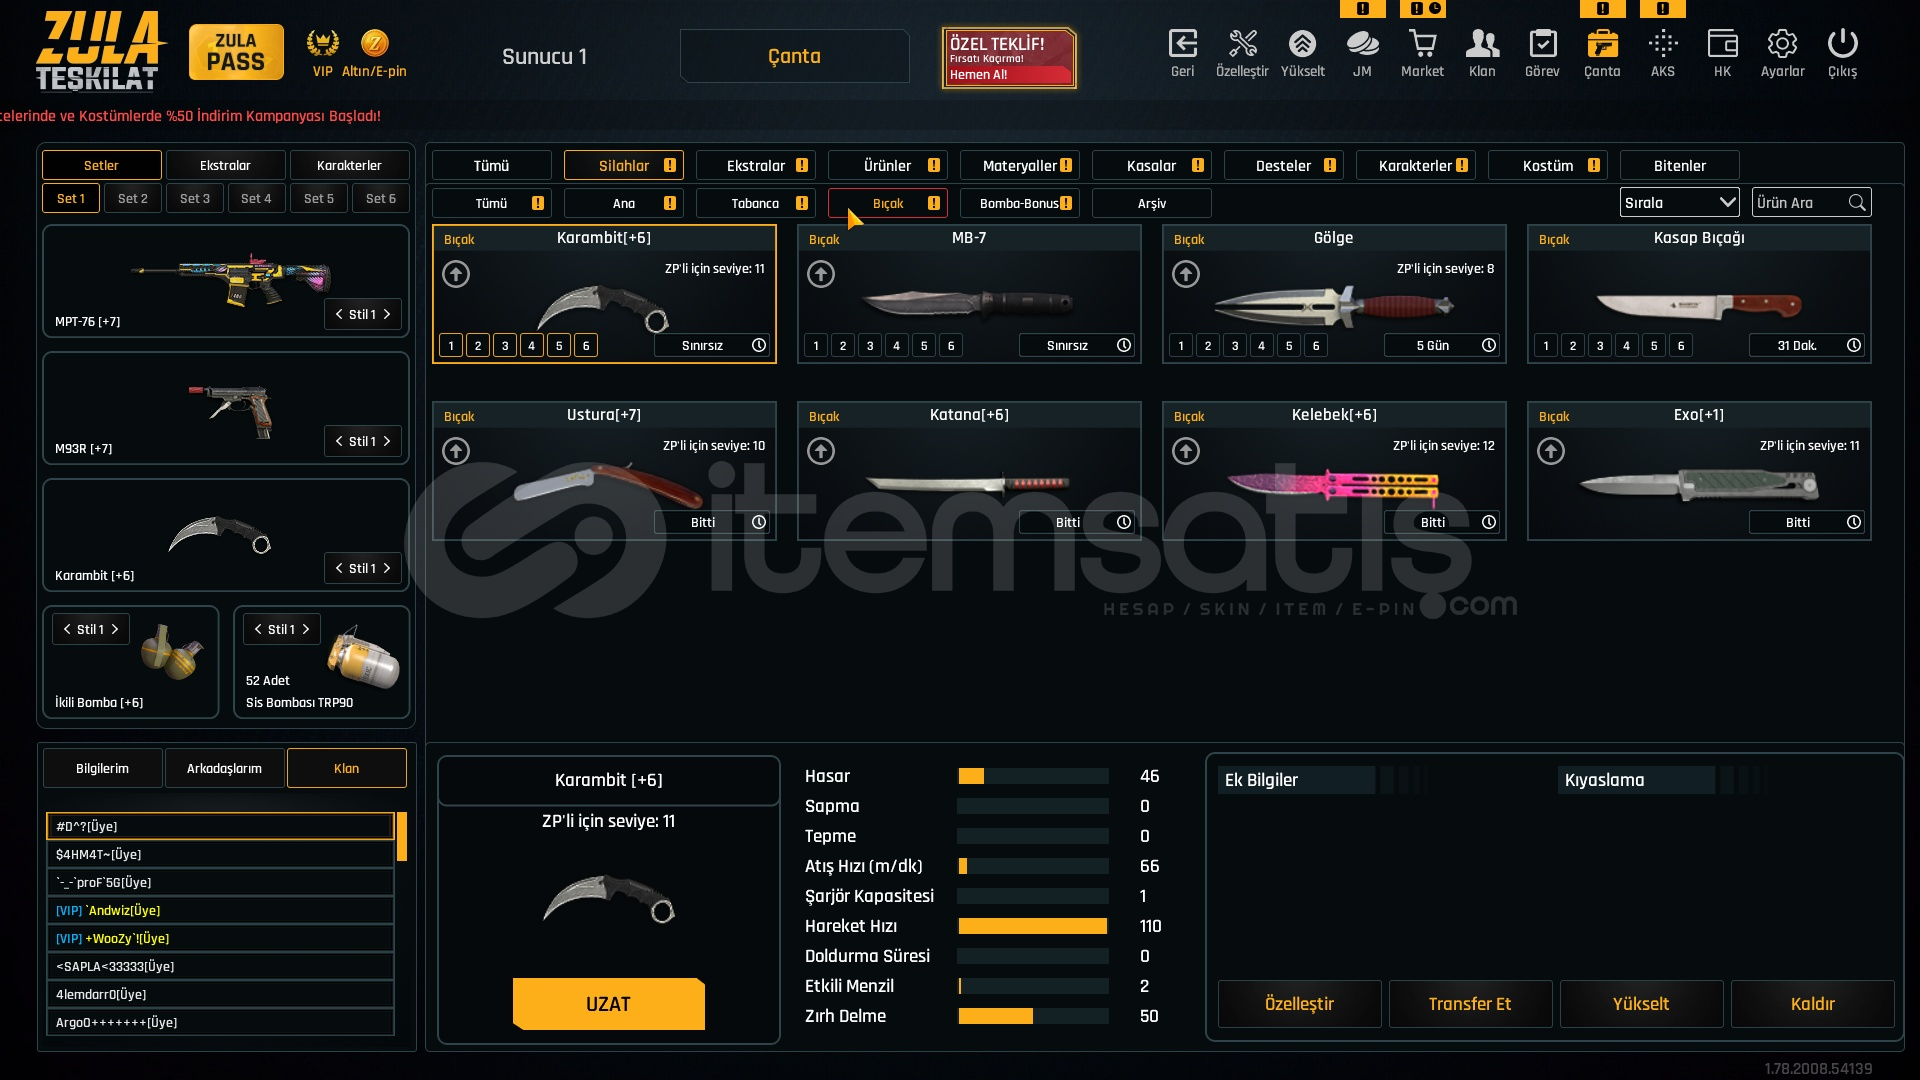Viewport: 1920px width, 1080px height.
Task: Open the Görev tasks icon
Action: pos(1542,44)
